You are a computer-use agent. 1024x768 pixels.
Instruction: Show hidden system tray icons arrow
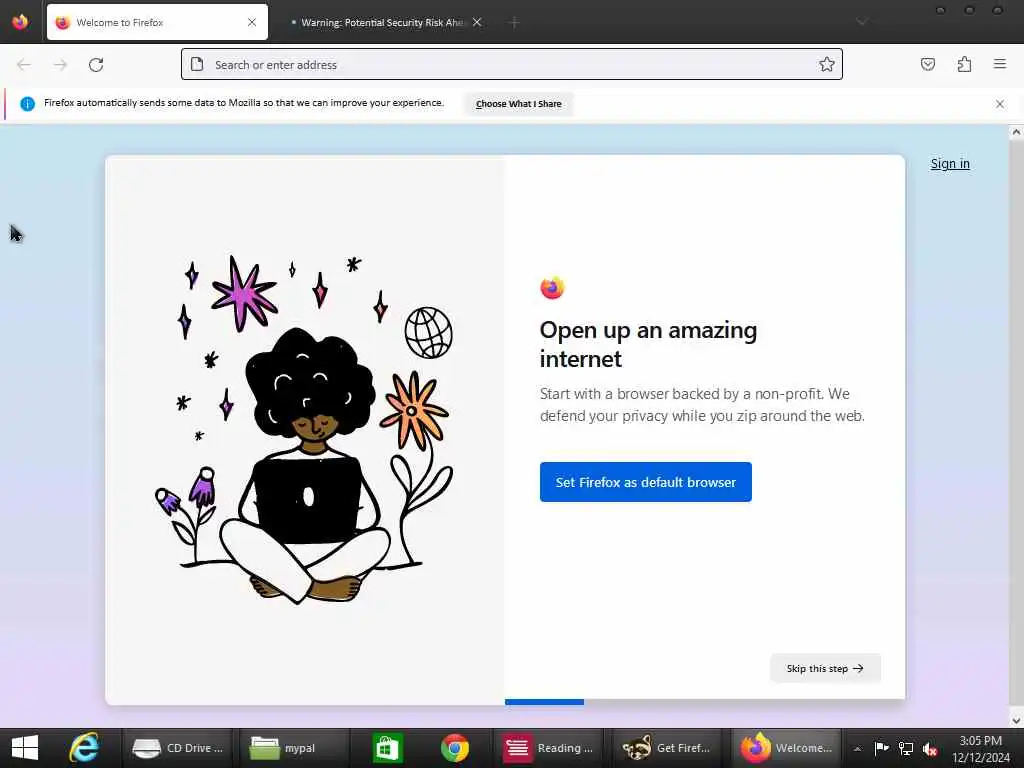pos(857,748)
